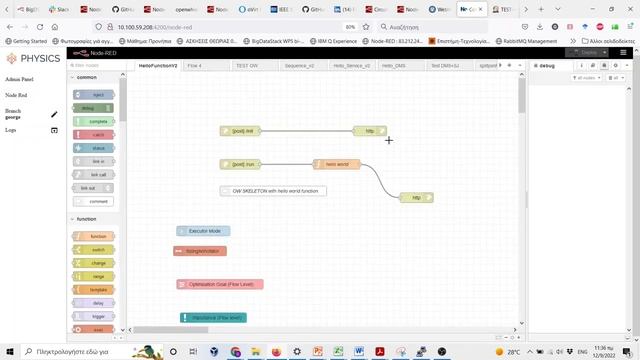Switch to Flow 4 tab
The height and width of the screenshot is (360, 640).
pyautogui.click(x=206, y=66)
